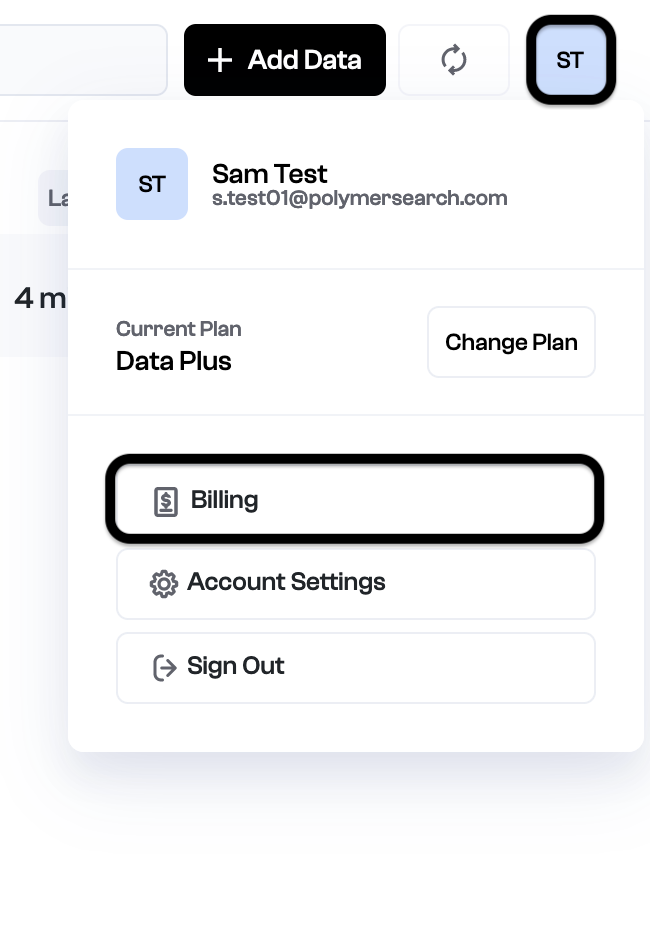
Task: Click the circular refresh sync icon
Action: pos(454,60)
